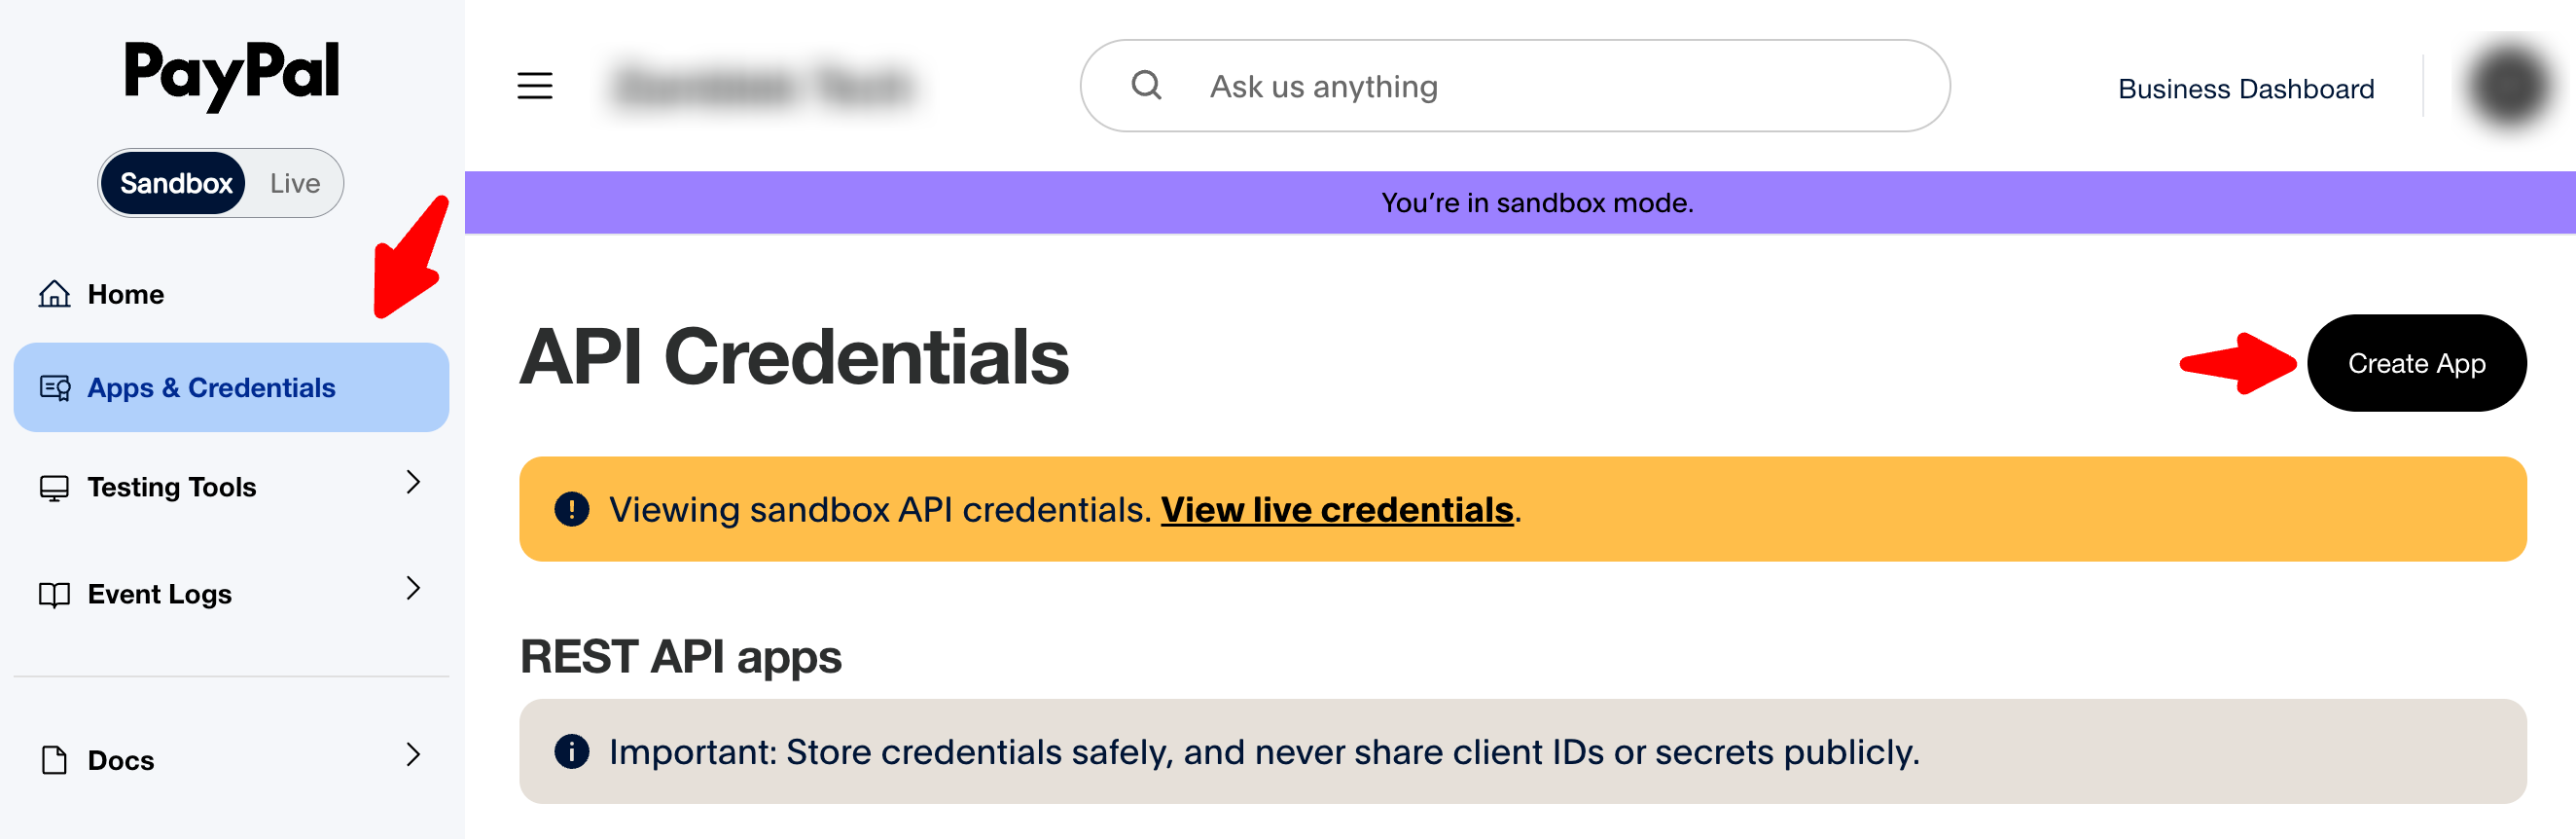2576x839 pixels.
Task: Focus the Ask us anything search field
Action: click(x=1515, y=86)
